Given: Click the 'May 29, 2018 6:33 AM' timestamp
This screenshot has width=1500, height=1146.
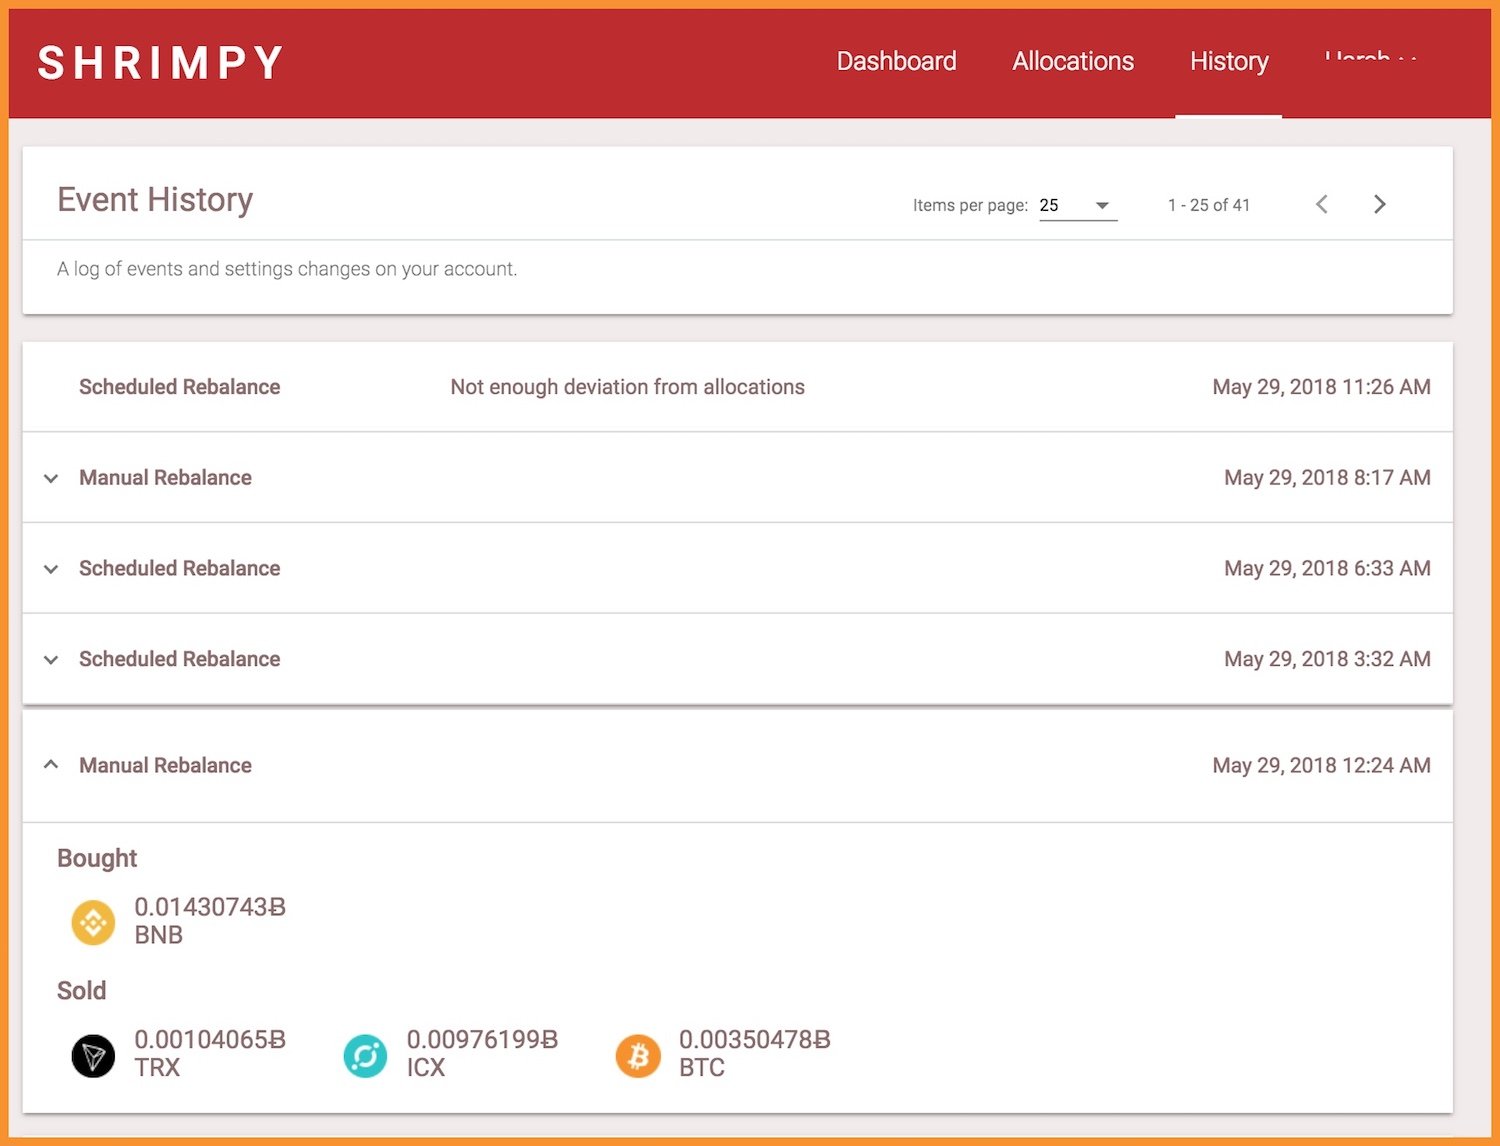Looking at the screenshot, I should point(1327,568).
